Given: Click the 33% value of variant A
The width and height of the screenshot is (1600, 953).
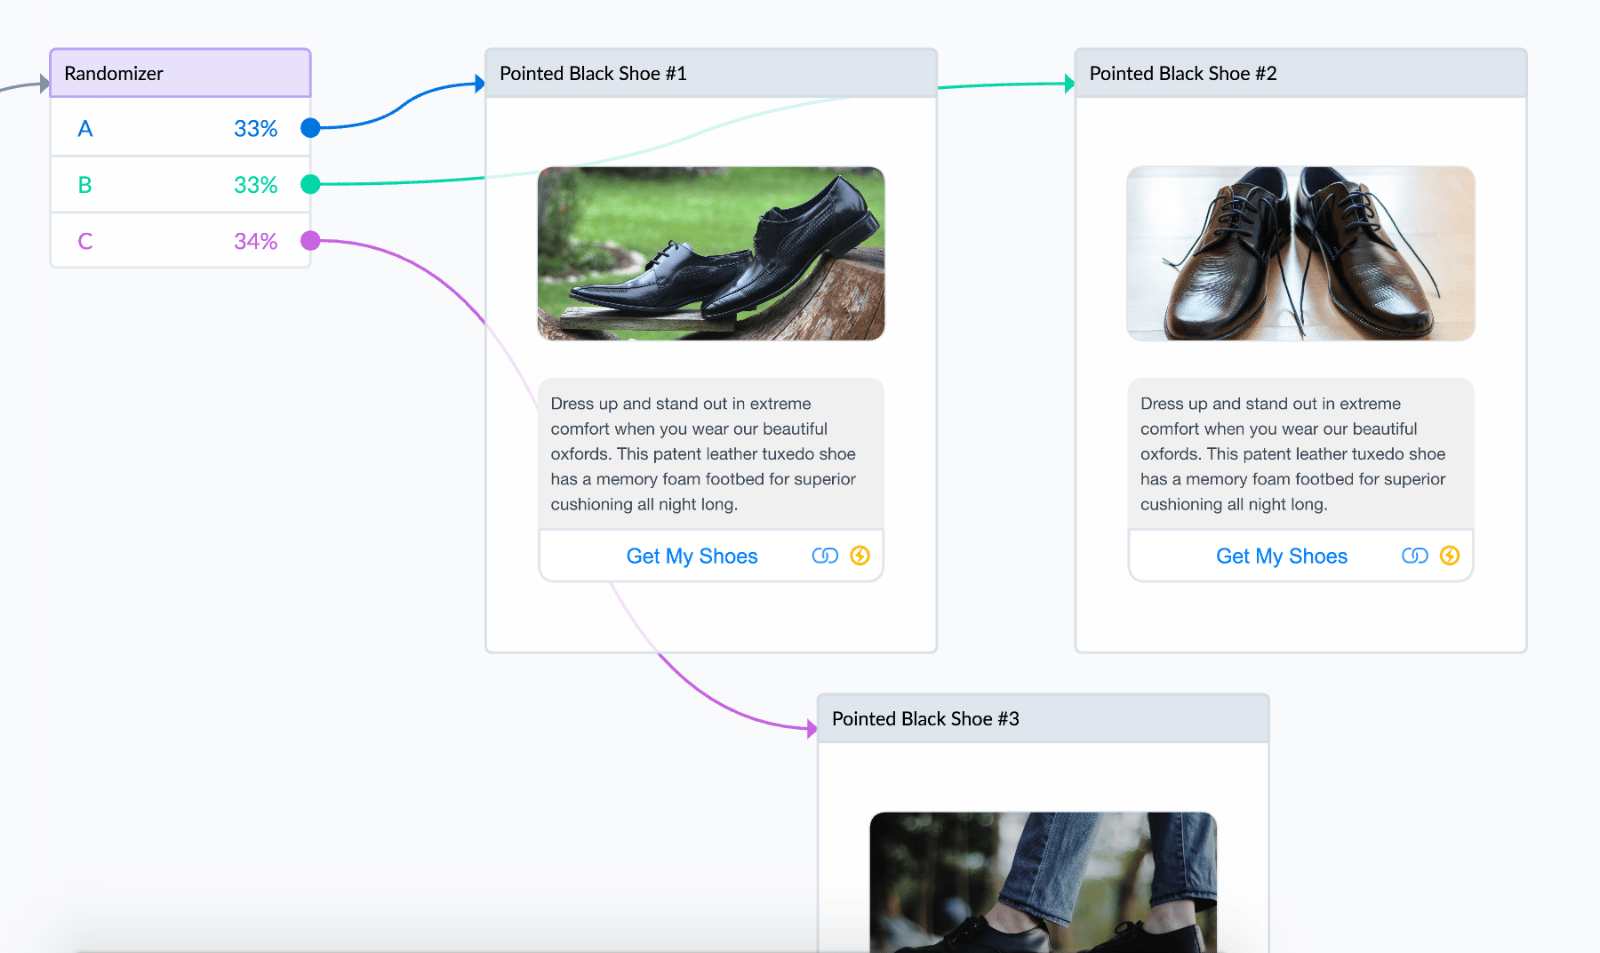Looking at the screenshot, I should (x=256, y=129).
